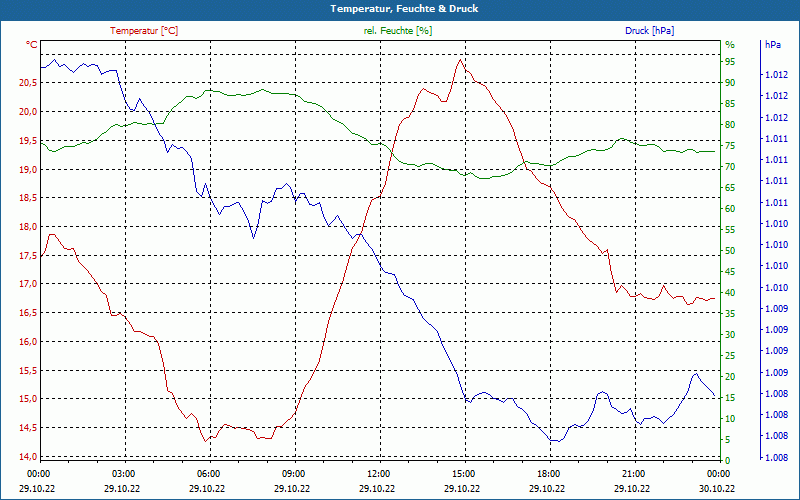This screenshot has width=800, height=500.
Task: Click the green '%' axis unit label
Action: coord(730,45)
